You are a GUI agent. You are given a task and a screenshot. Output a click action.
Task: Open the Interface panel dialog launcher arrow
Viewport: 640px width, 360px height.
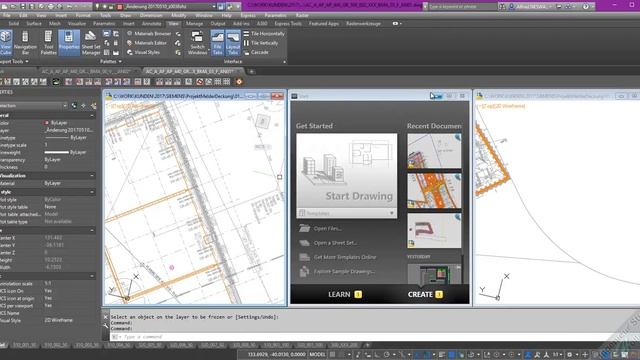coord(284,62)
